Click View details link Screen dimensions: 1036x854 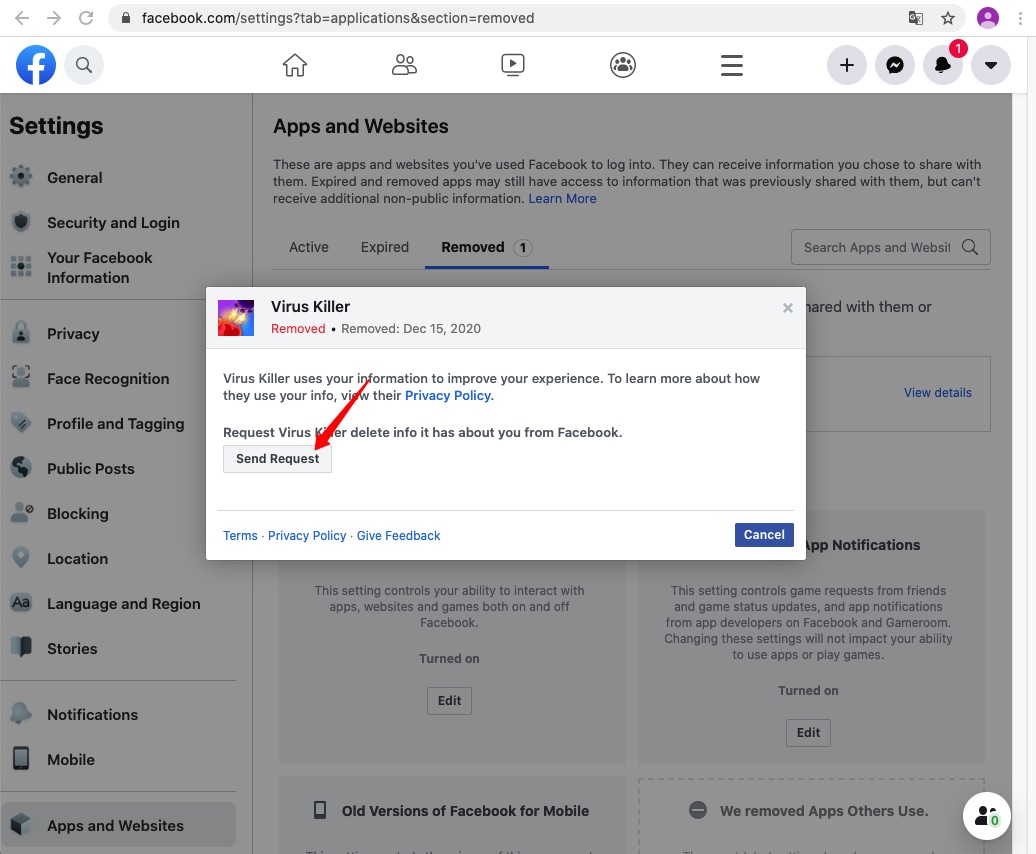tap(938, 393)
